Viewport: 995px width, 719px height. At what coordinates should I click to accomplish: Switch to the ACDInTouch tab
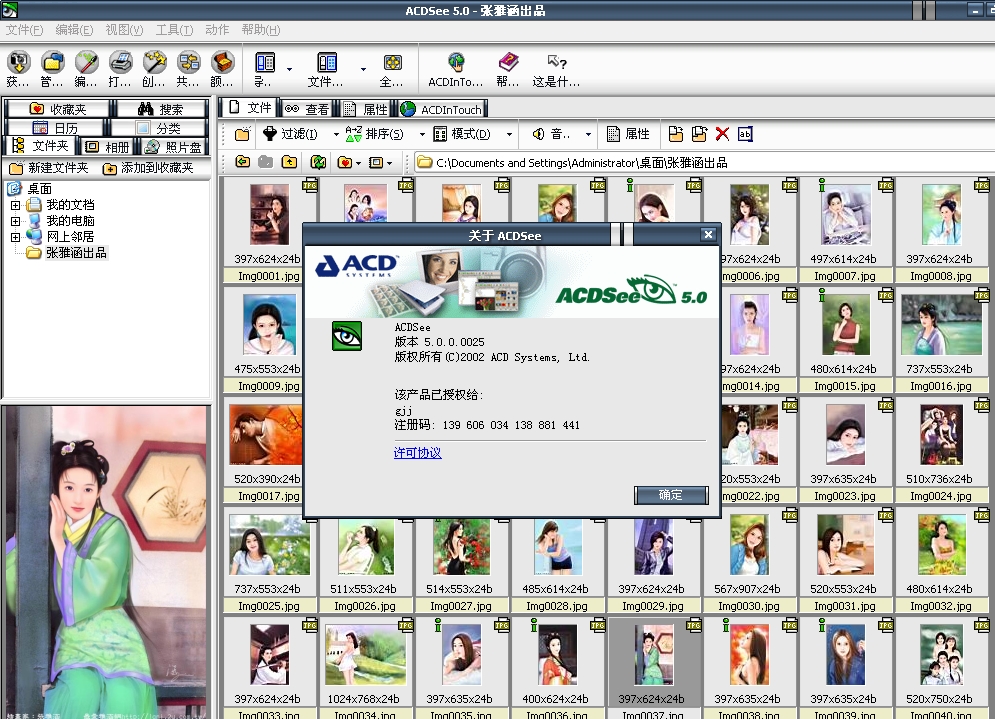442,109
